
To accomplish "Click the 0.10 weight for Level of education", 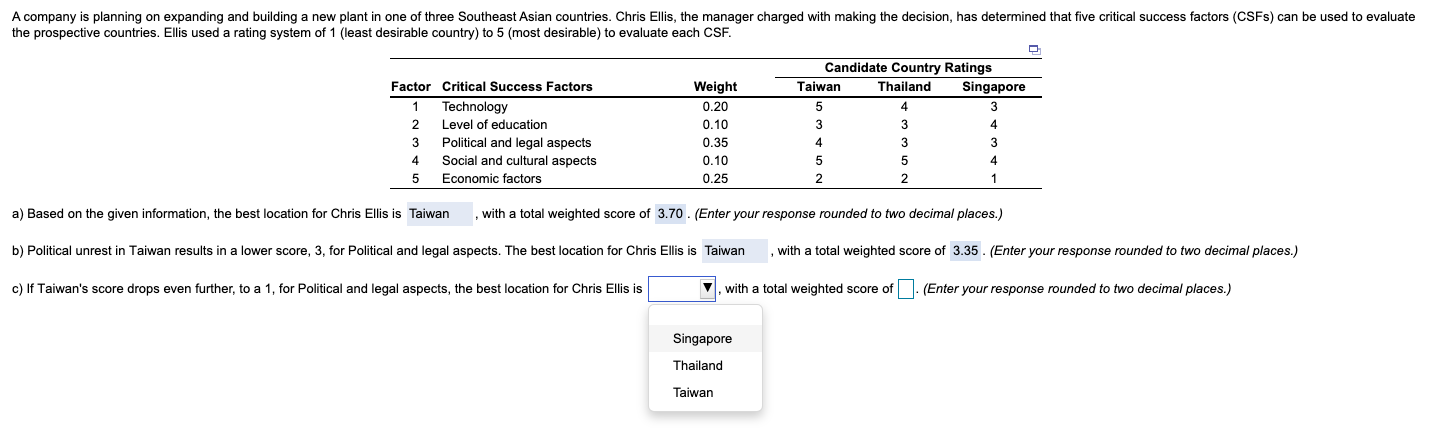I will [x=715, y=125].
